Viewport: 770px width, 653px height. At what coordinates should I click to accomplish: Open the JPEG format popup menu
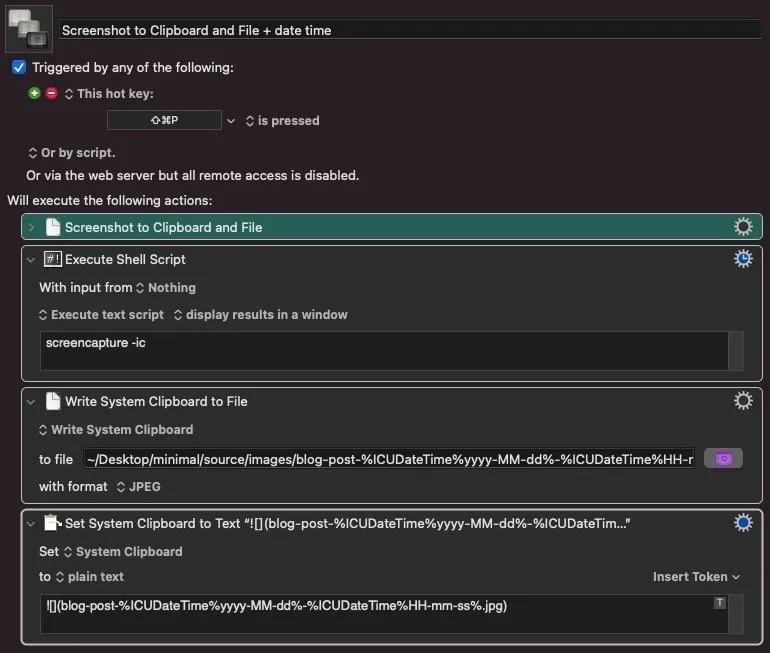(139, 487)
